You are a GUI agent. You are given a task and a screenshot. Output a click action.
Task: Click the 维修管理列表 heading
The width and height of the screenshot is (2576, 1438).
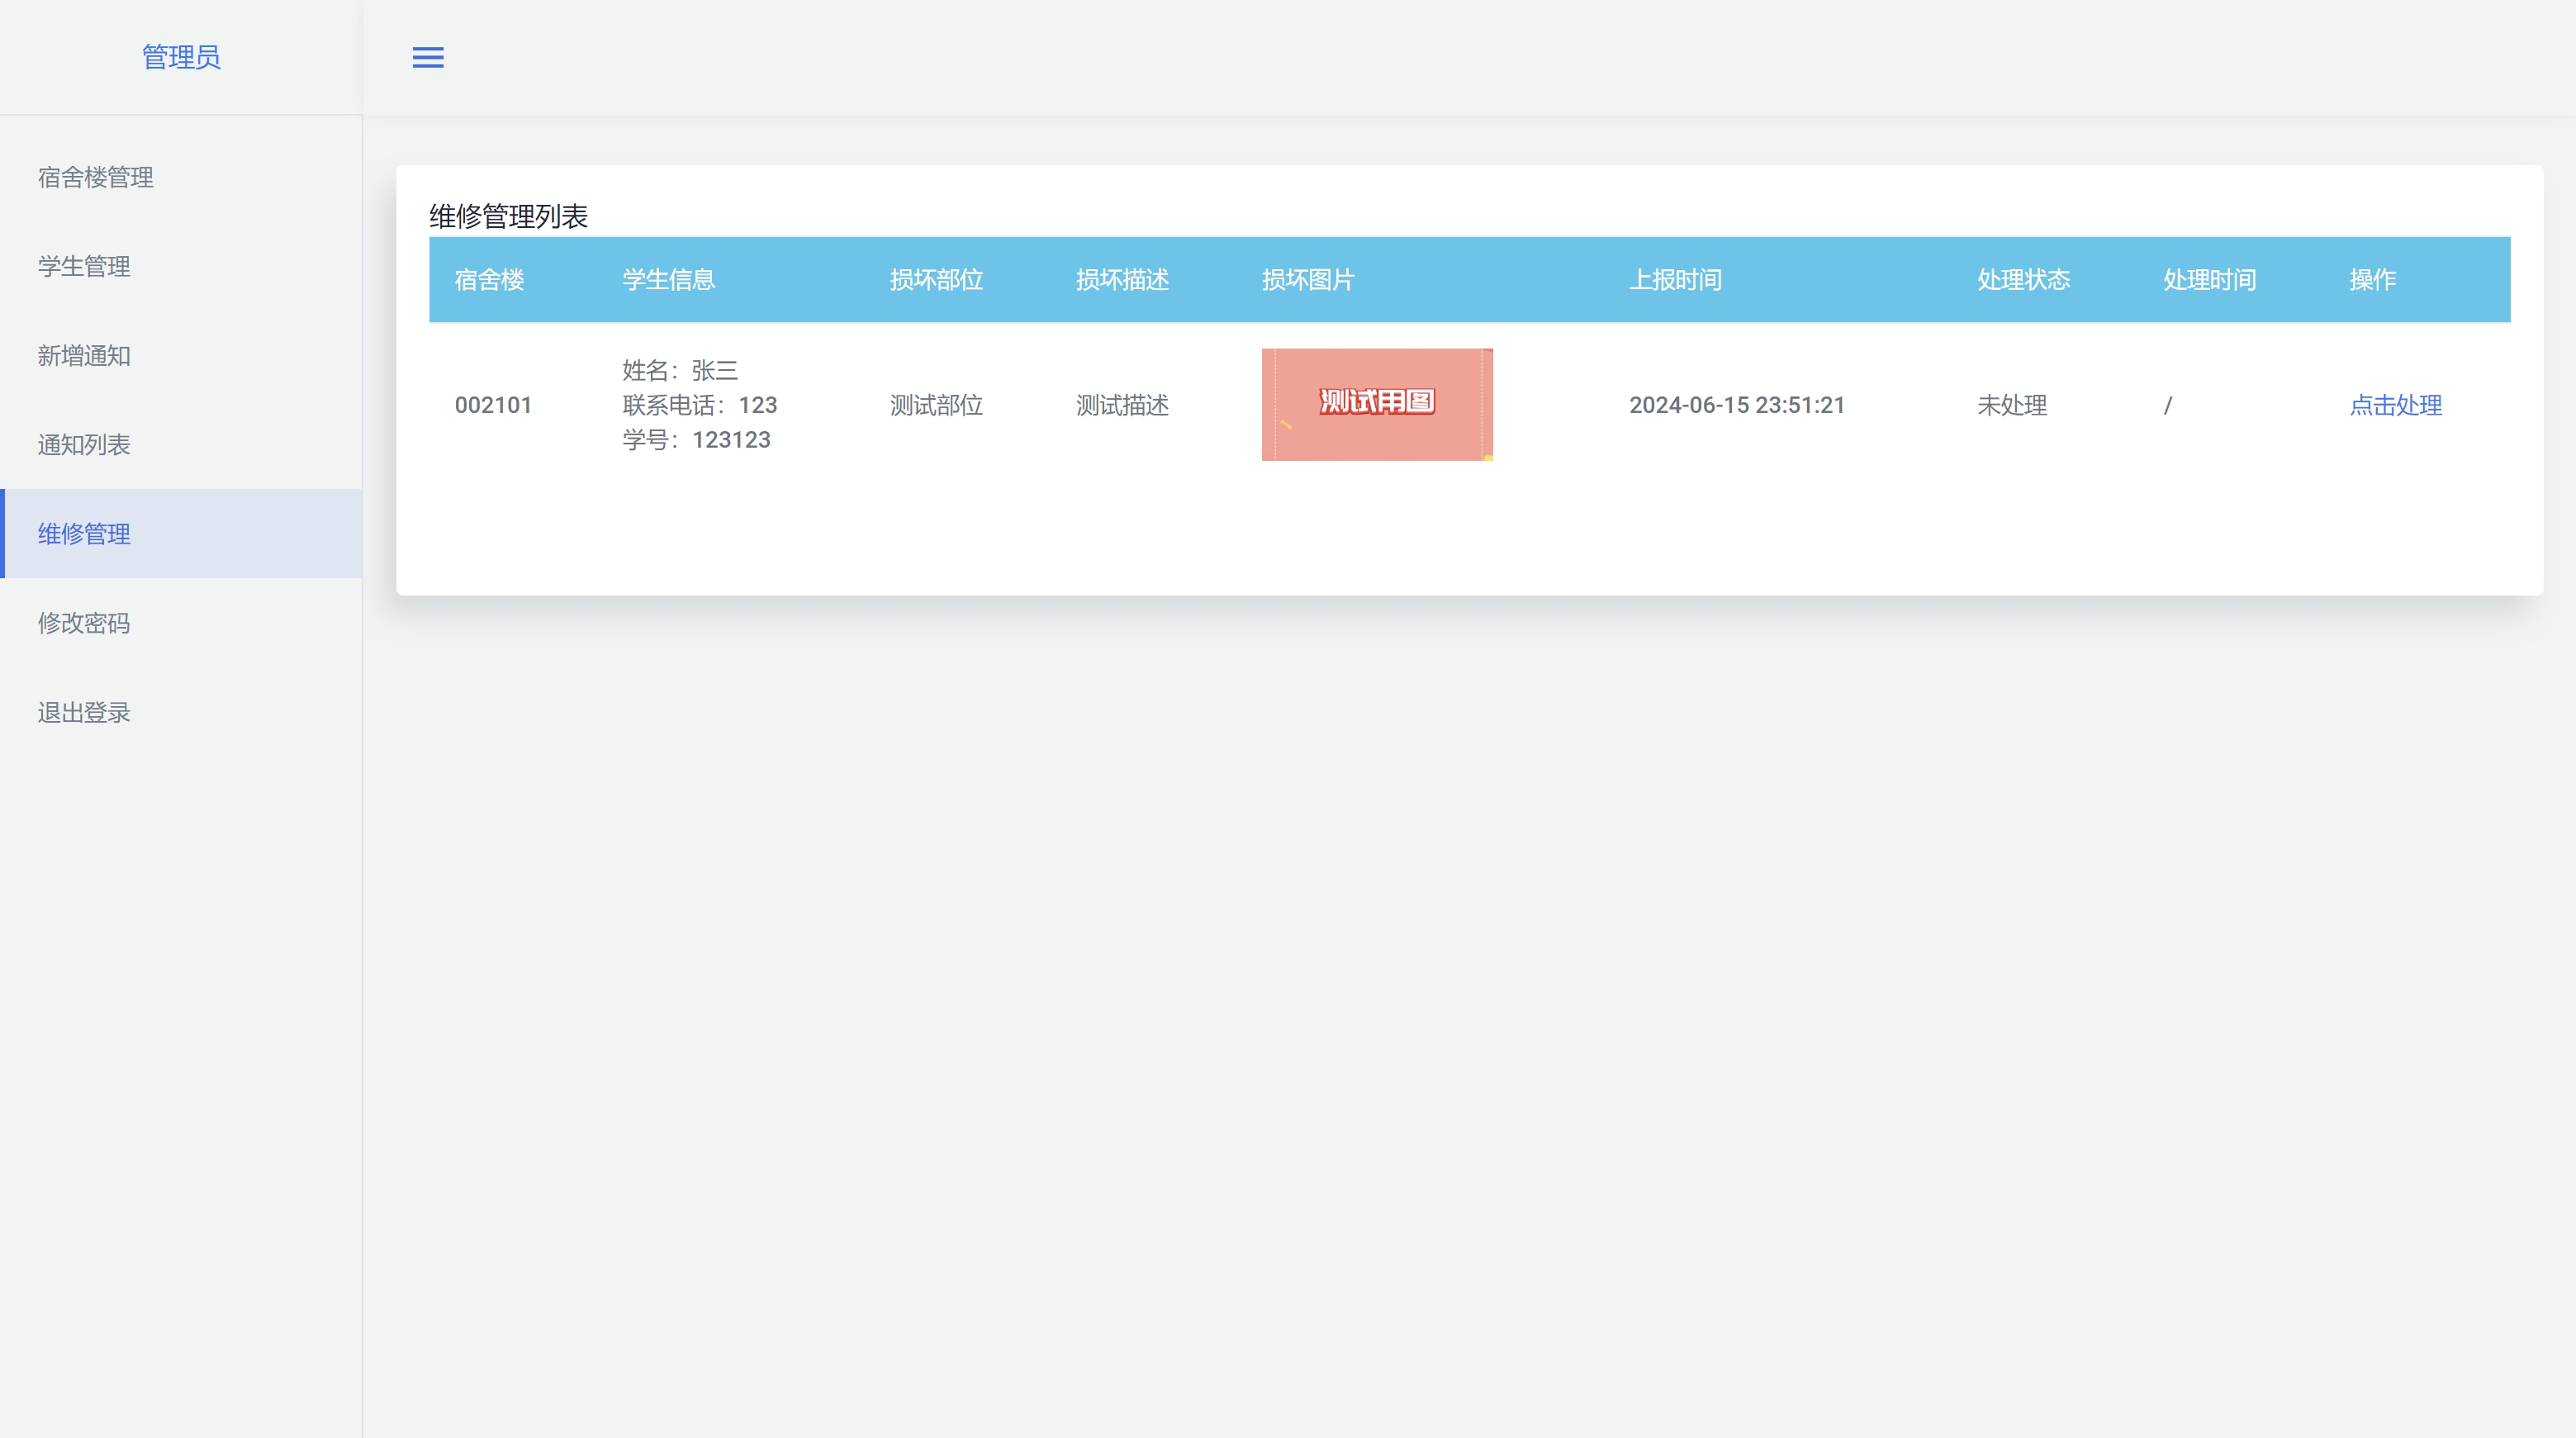(508, 216)
